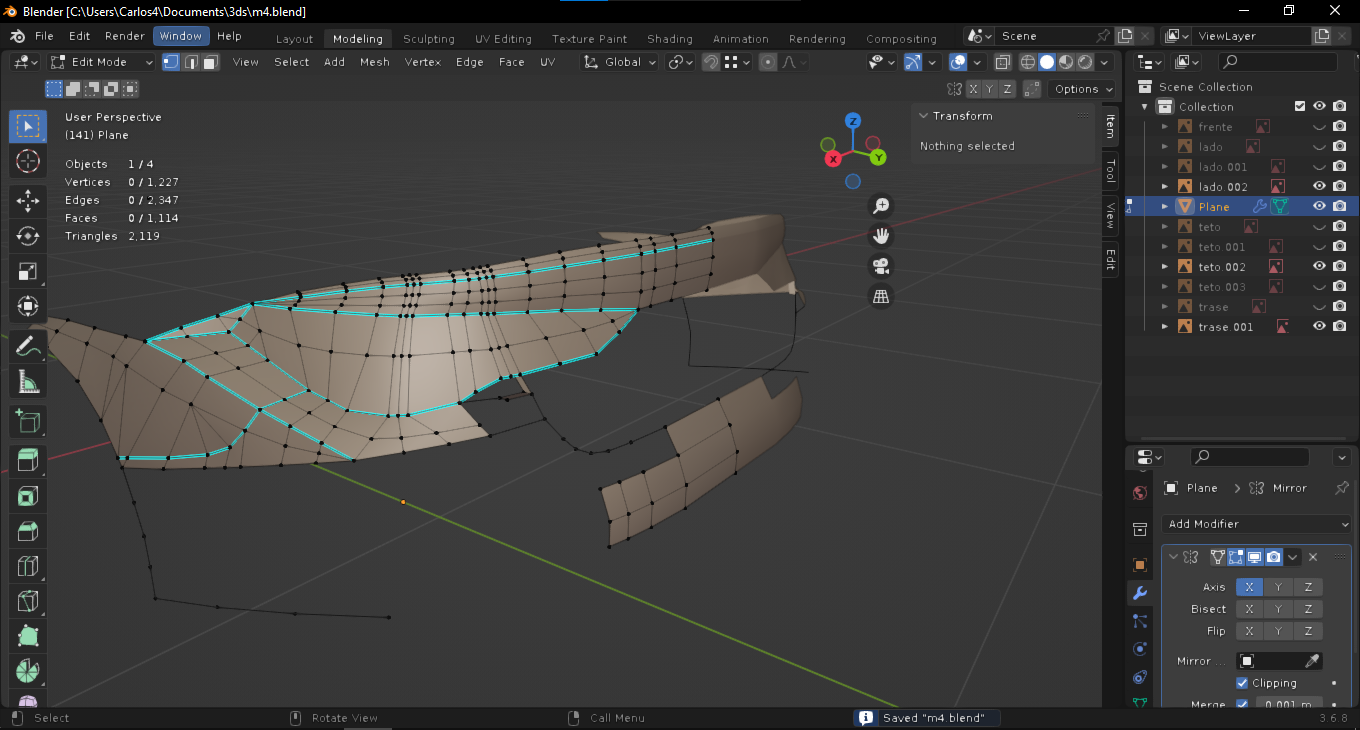Image resolution: width=1360 pixels, height=730 pixels.
Task: Hide the lado.002 object in outliner
Action: point(1319,187)
